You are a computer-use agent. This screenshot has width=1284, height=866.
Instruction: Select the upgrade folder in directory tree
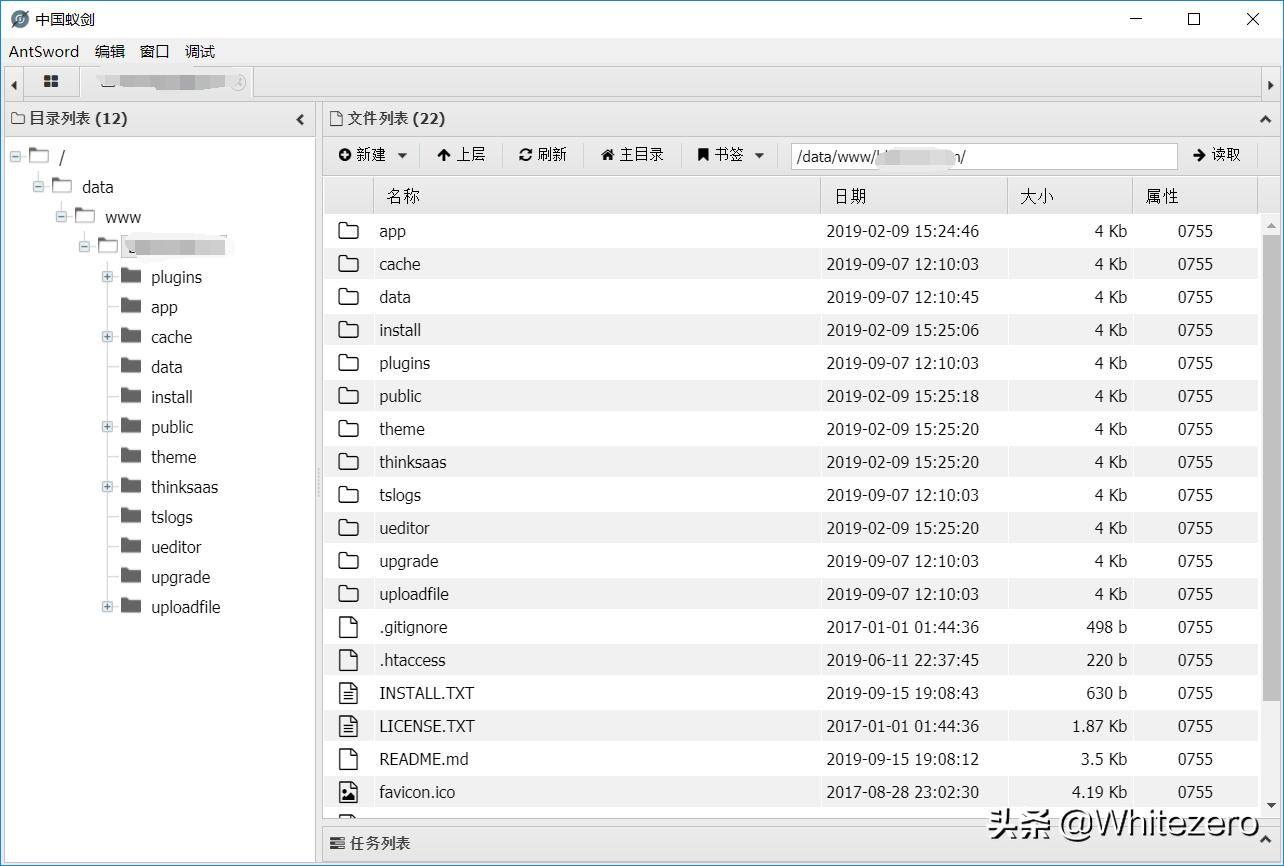click(x=180, y=577)
